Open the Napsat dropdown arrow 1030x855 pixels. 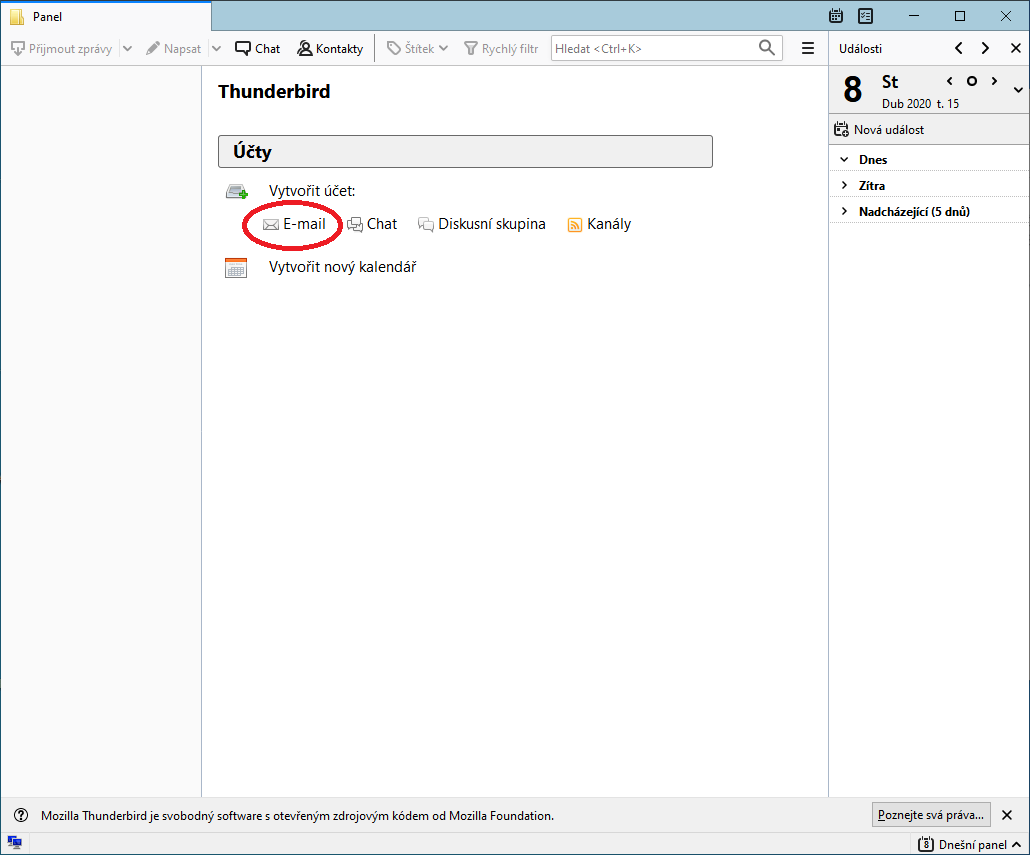pos(216,49)
